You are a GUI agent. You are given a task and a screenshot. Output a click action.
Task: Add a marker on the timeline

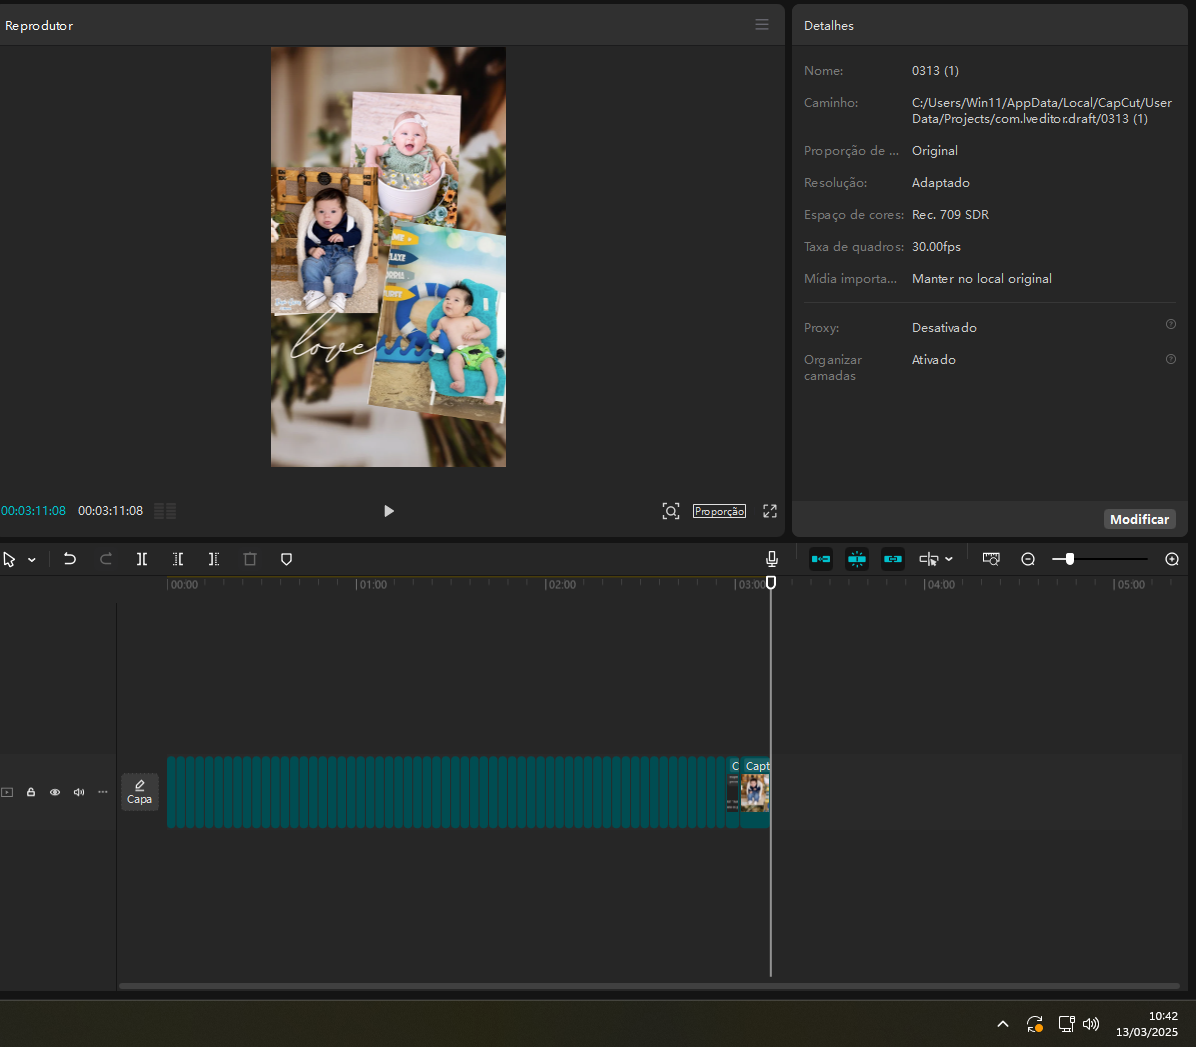[286, 559]
